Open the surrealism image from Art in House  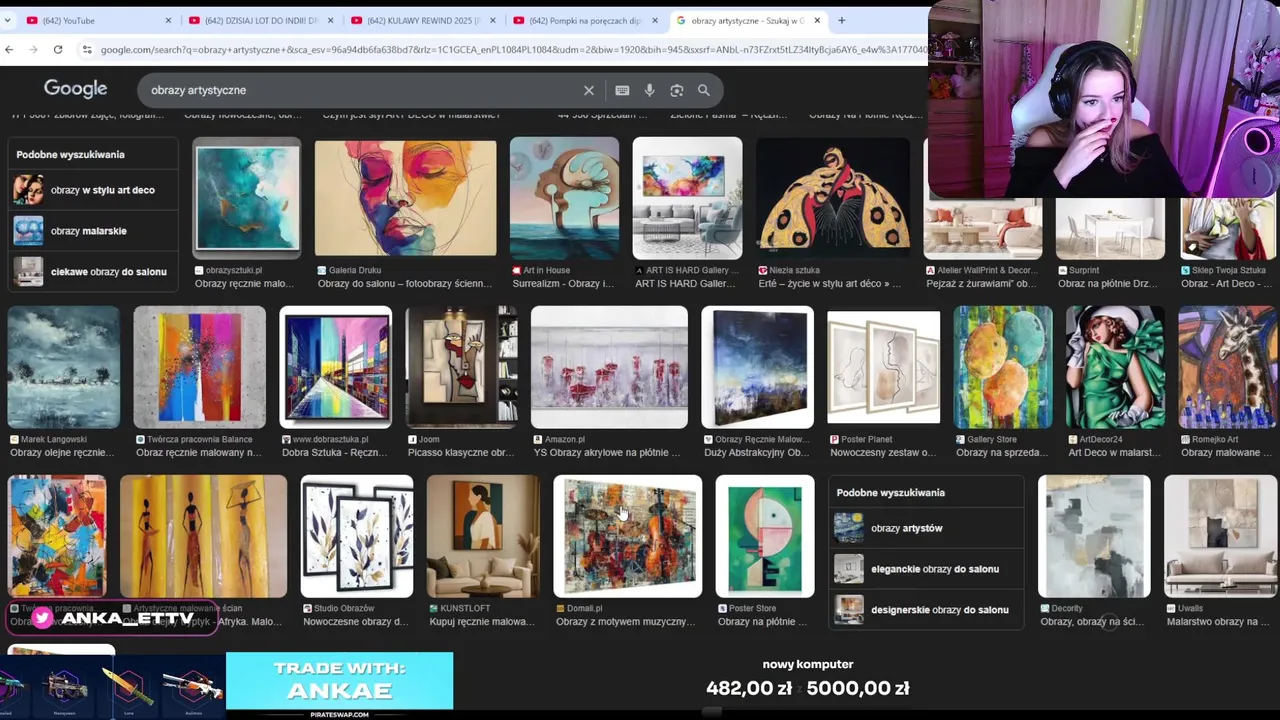(564, 198)
